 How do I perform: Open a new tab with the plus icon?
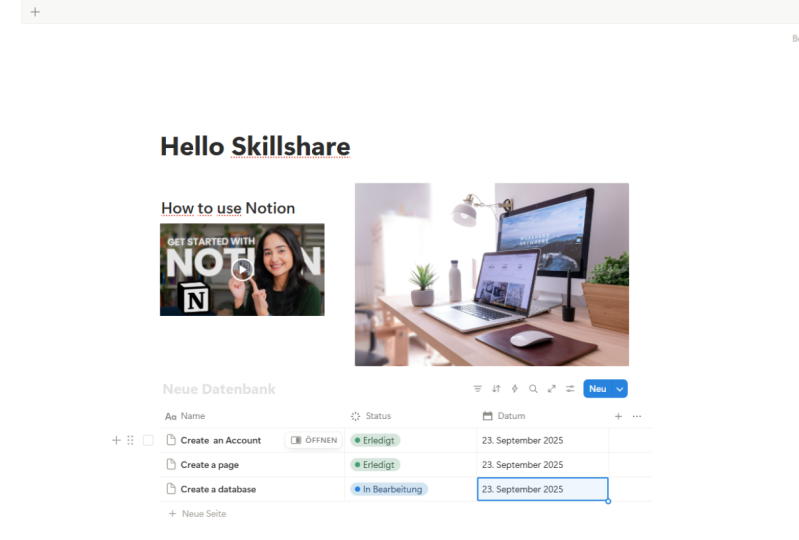click(35, 12)
